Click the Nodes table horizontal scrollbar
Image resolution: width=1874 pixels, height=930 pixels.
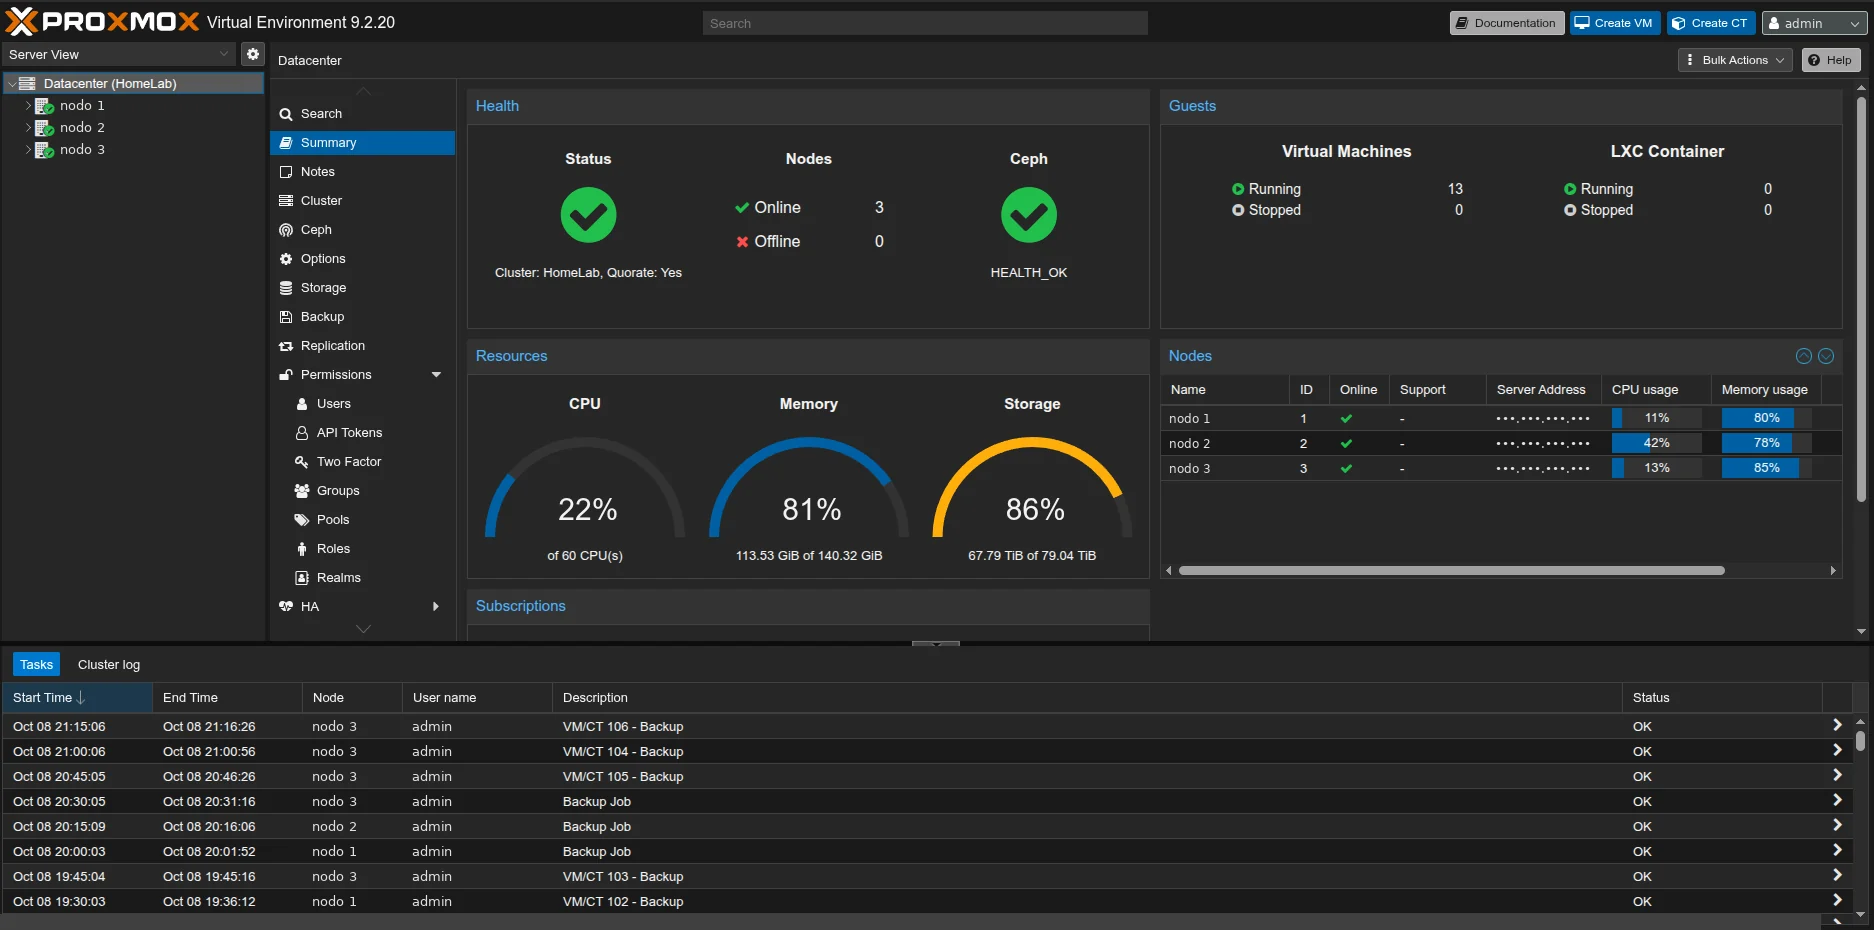1452,571
